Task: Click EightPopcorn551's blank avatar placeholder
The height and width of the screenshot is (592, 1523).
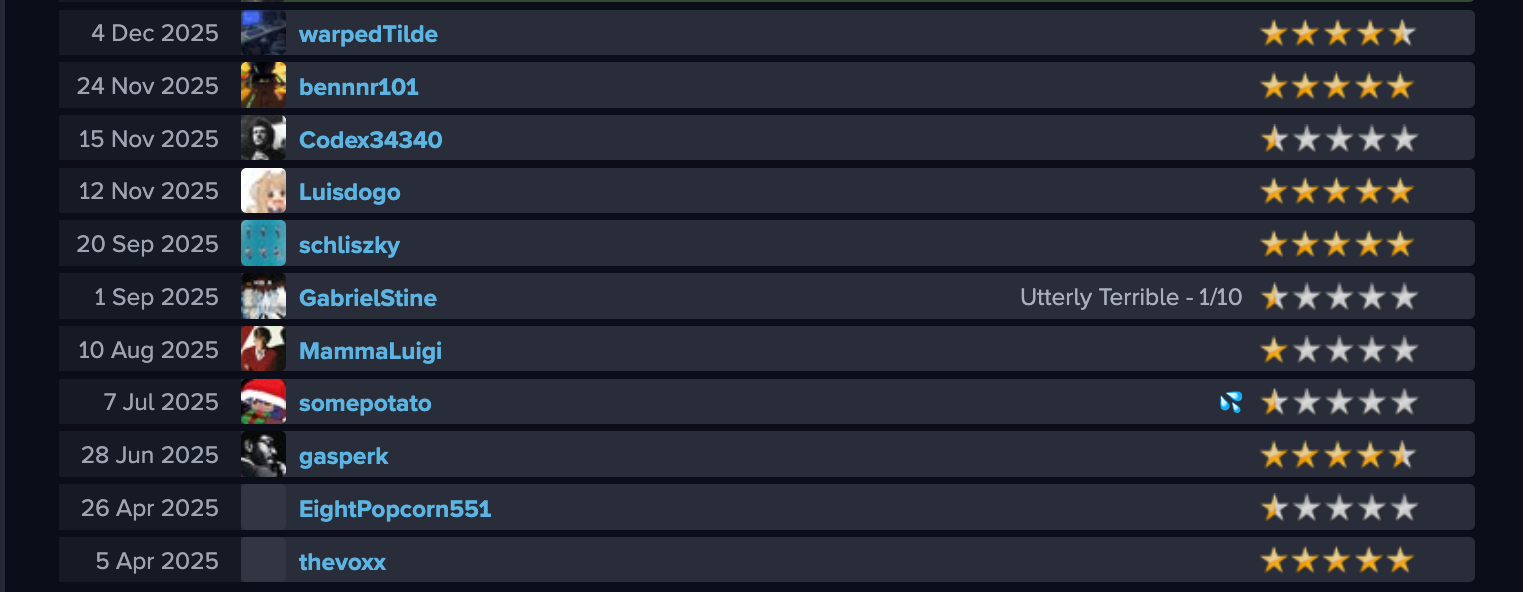Action: coord(263,508)
